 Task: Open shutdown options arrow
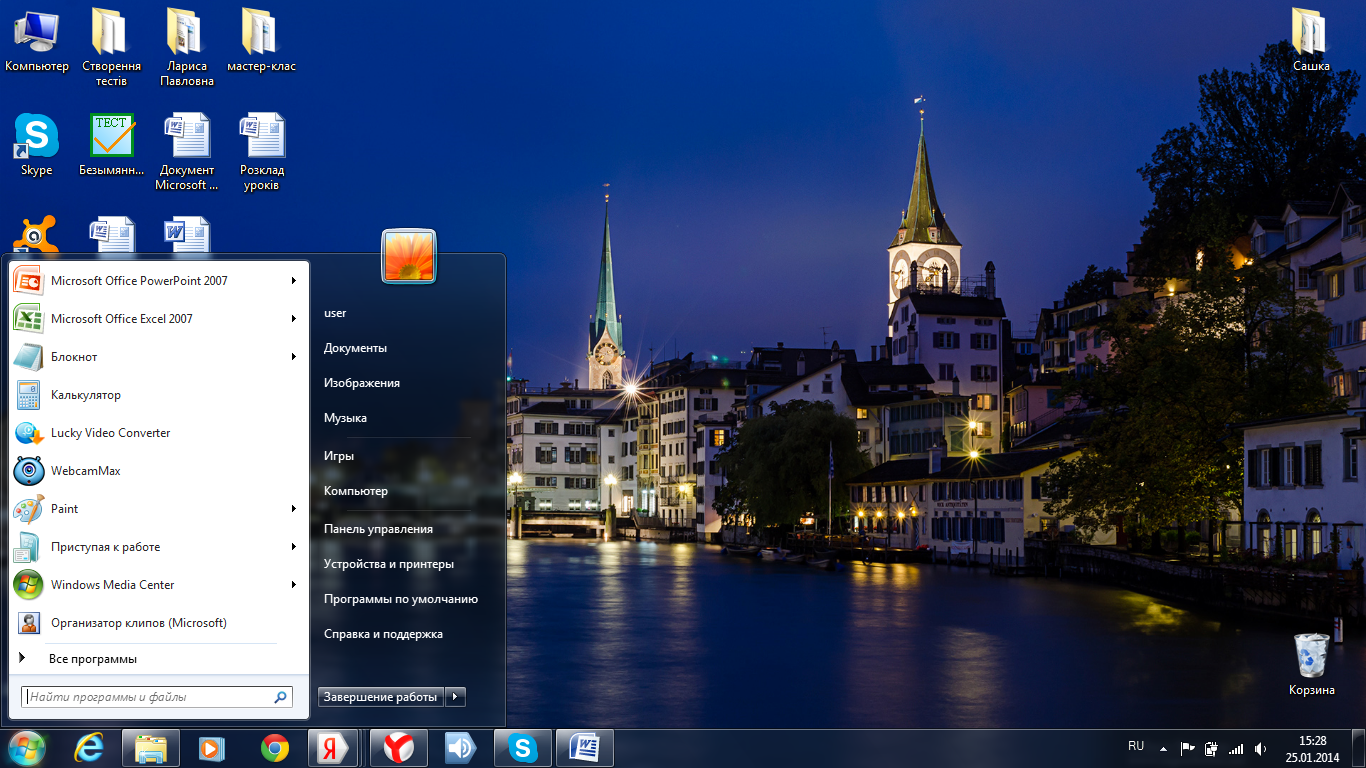pyautogui.click(x=455, y=697)
